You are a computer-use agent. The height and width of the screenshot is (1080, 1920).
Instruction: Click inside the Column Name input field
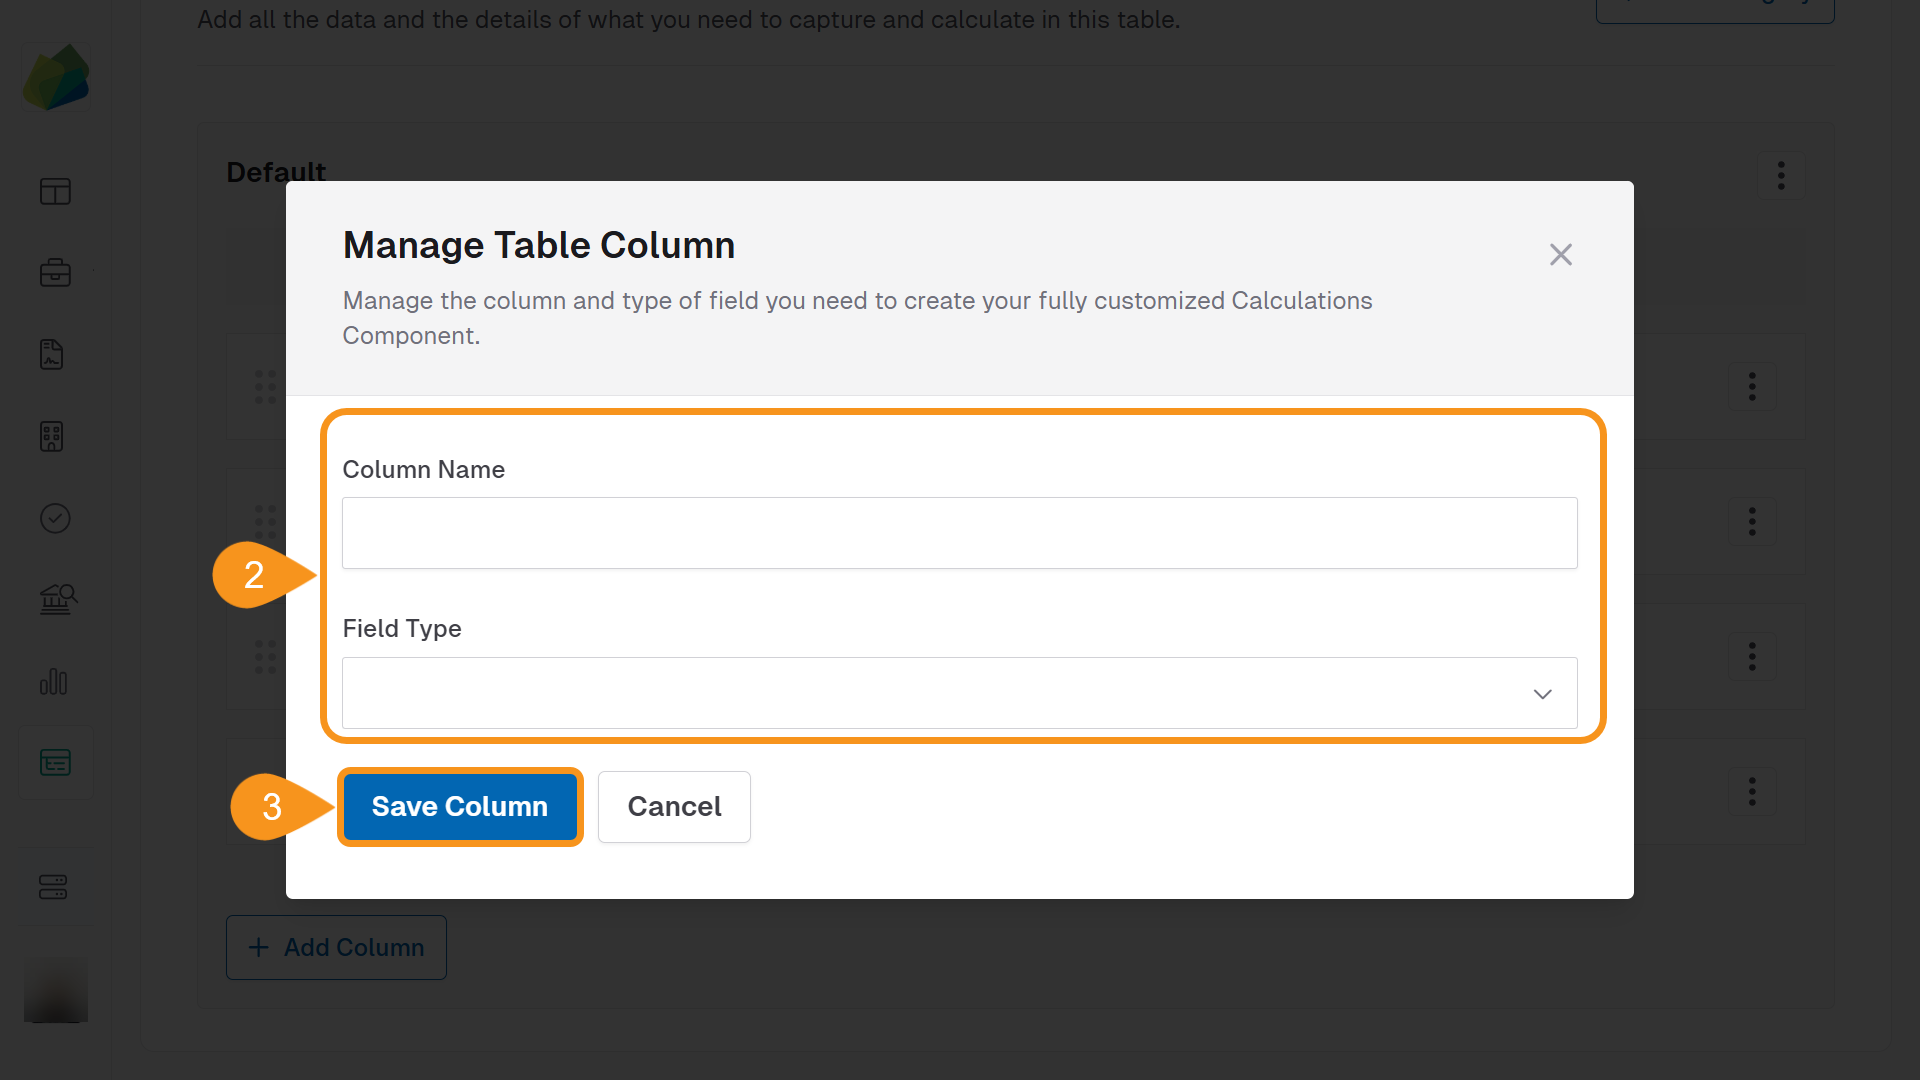(959, 533)
